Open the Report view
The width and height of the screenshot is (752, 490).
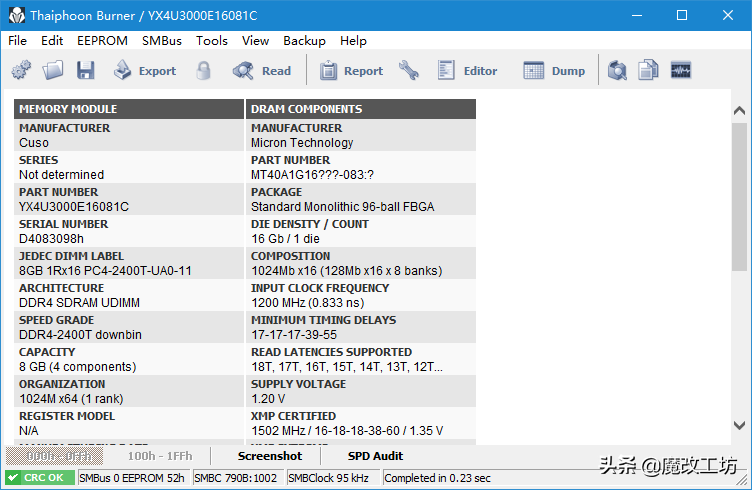352,70
